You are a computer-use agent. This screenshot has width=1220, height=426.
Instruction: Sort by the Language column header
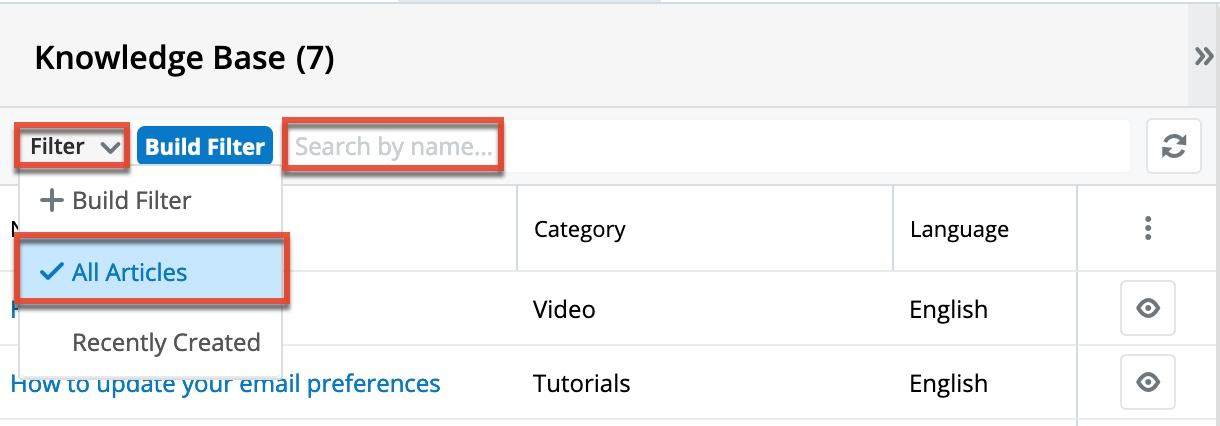point(959,229)
